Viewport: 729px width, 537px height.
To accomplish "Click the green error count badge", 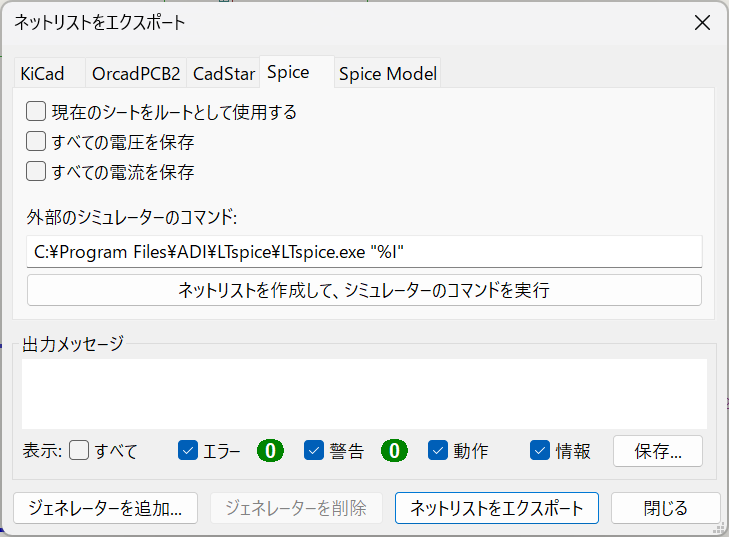I will [x=270, y=451].
